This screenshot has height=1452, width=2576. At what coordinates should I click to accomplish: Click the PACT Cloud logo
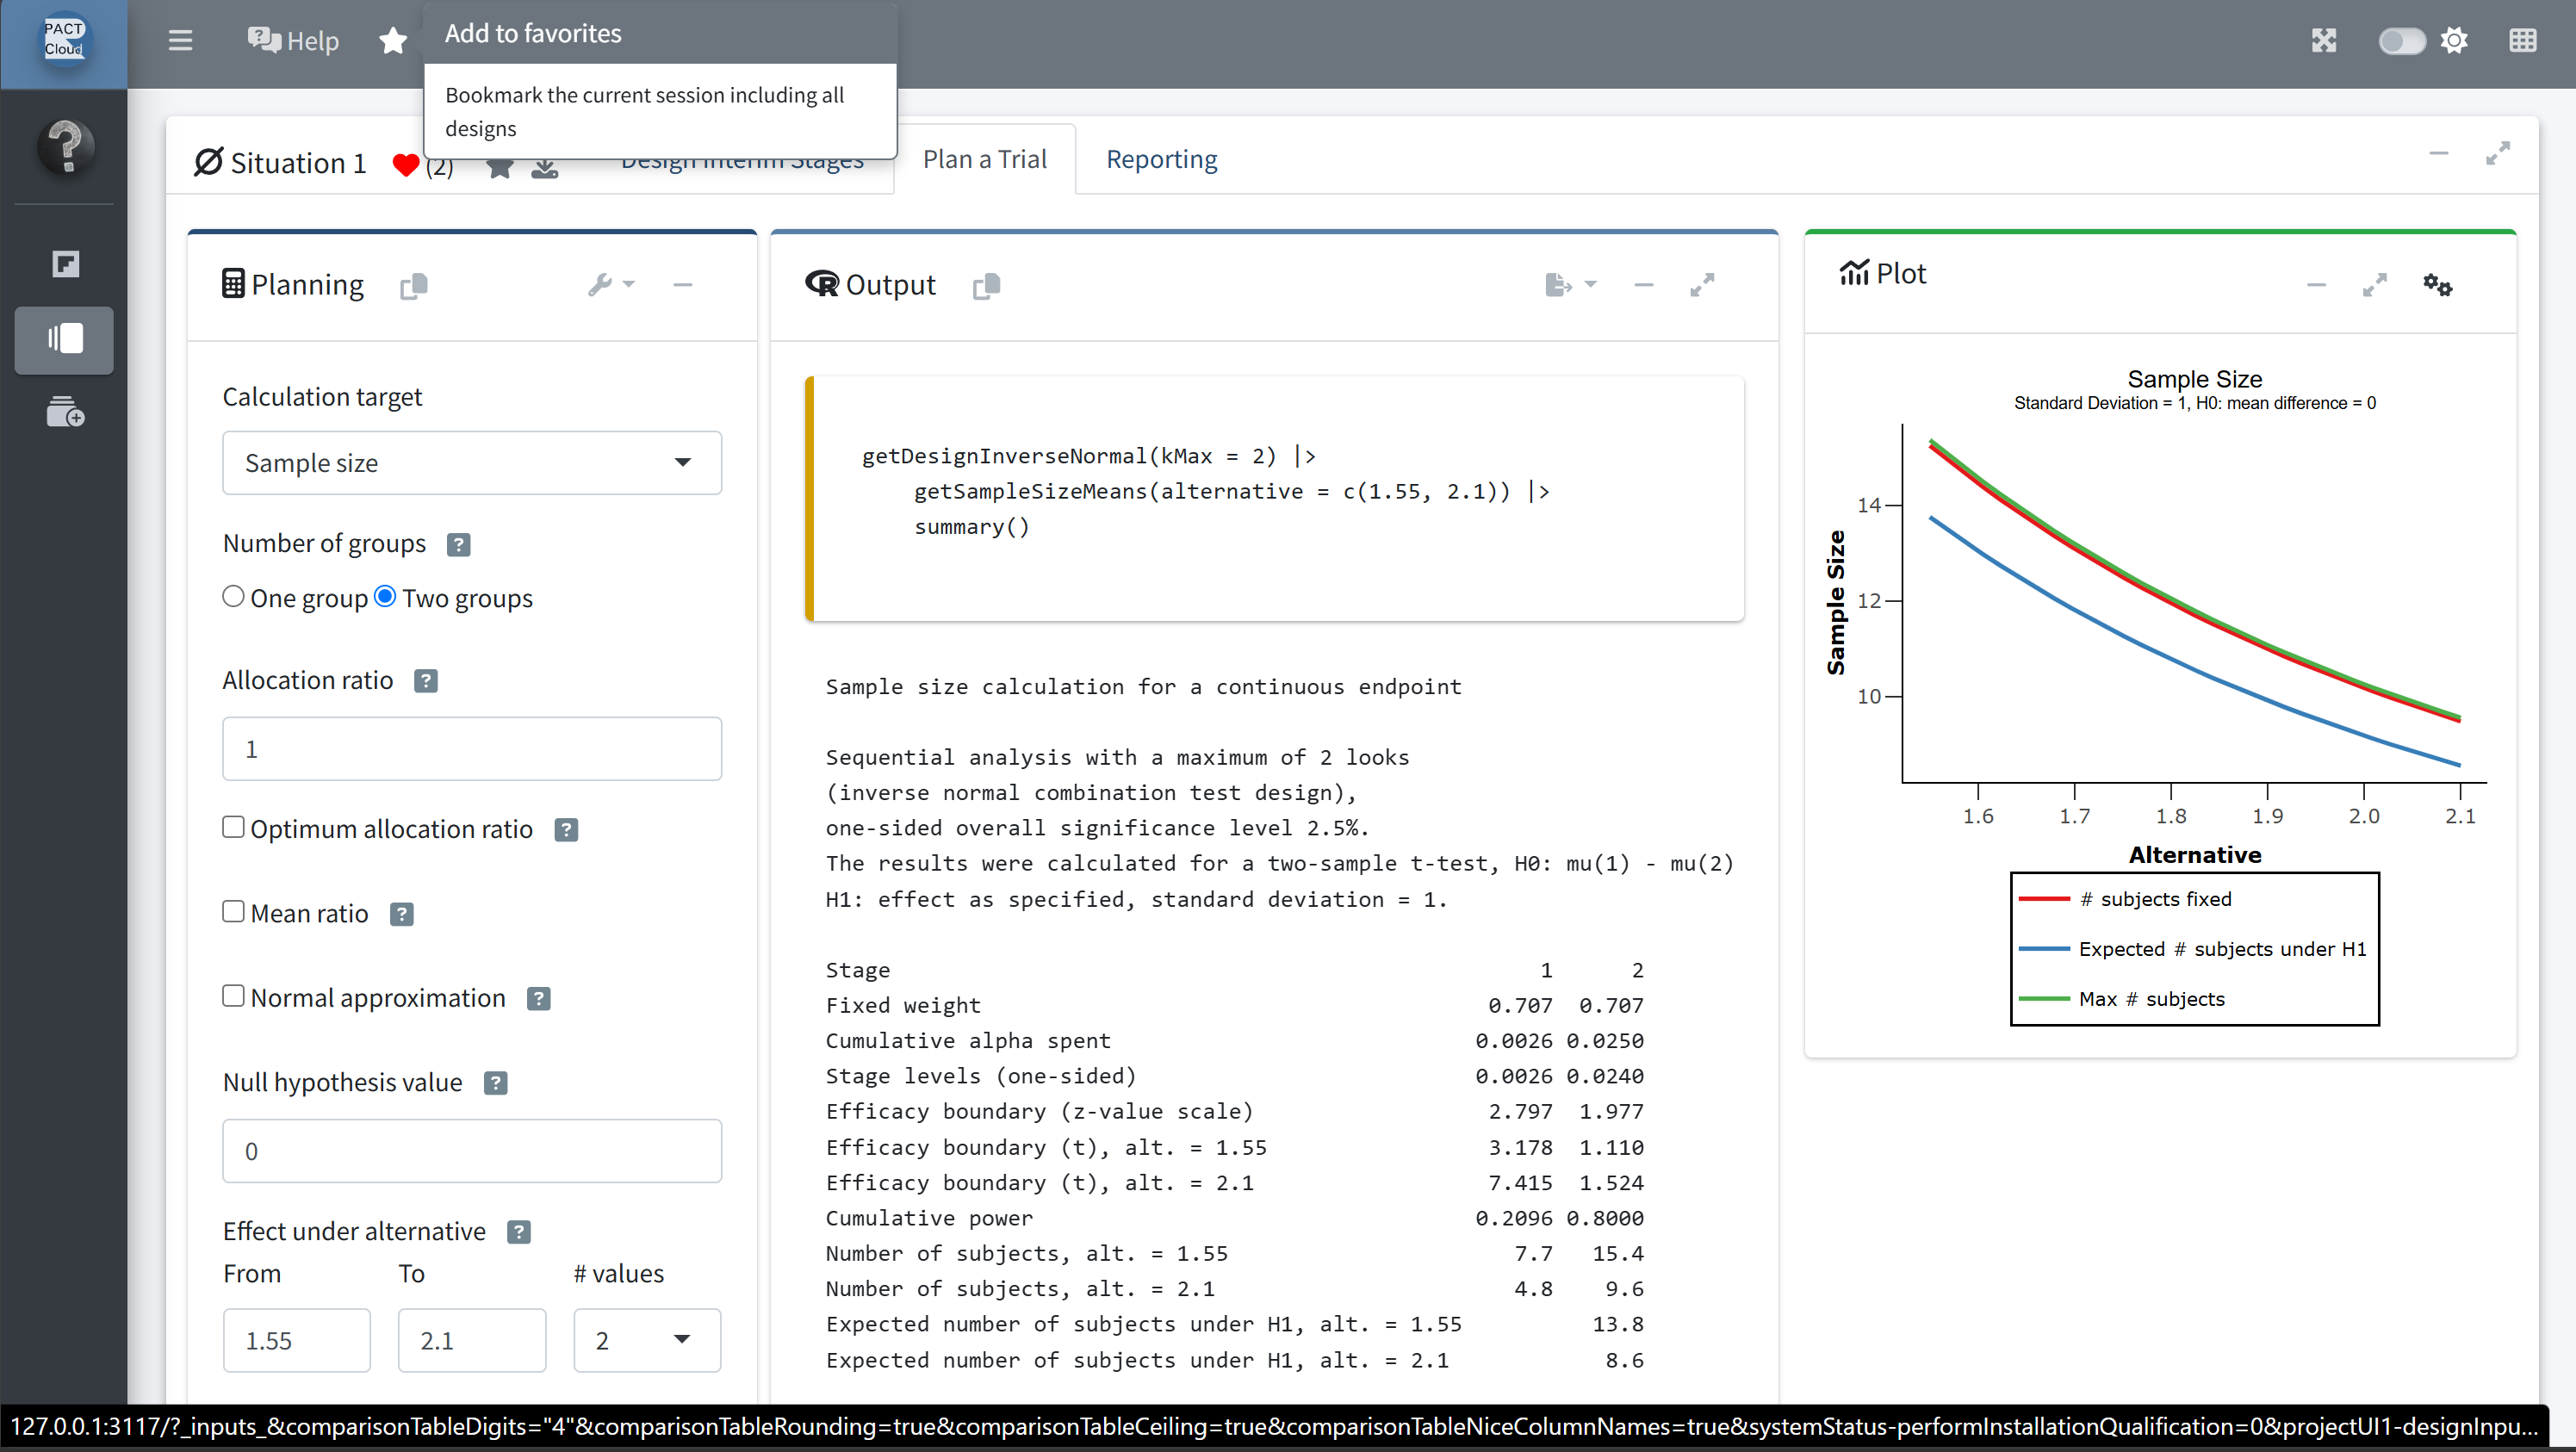click(x=64, y=40)
